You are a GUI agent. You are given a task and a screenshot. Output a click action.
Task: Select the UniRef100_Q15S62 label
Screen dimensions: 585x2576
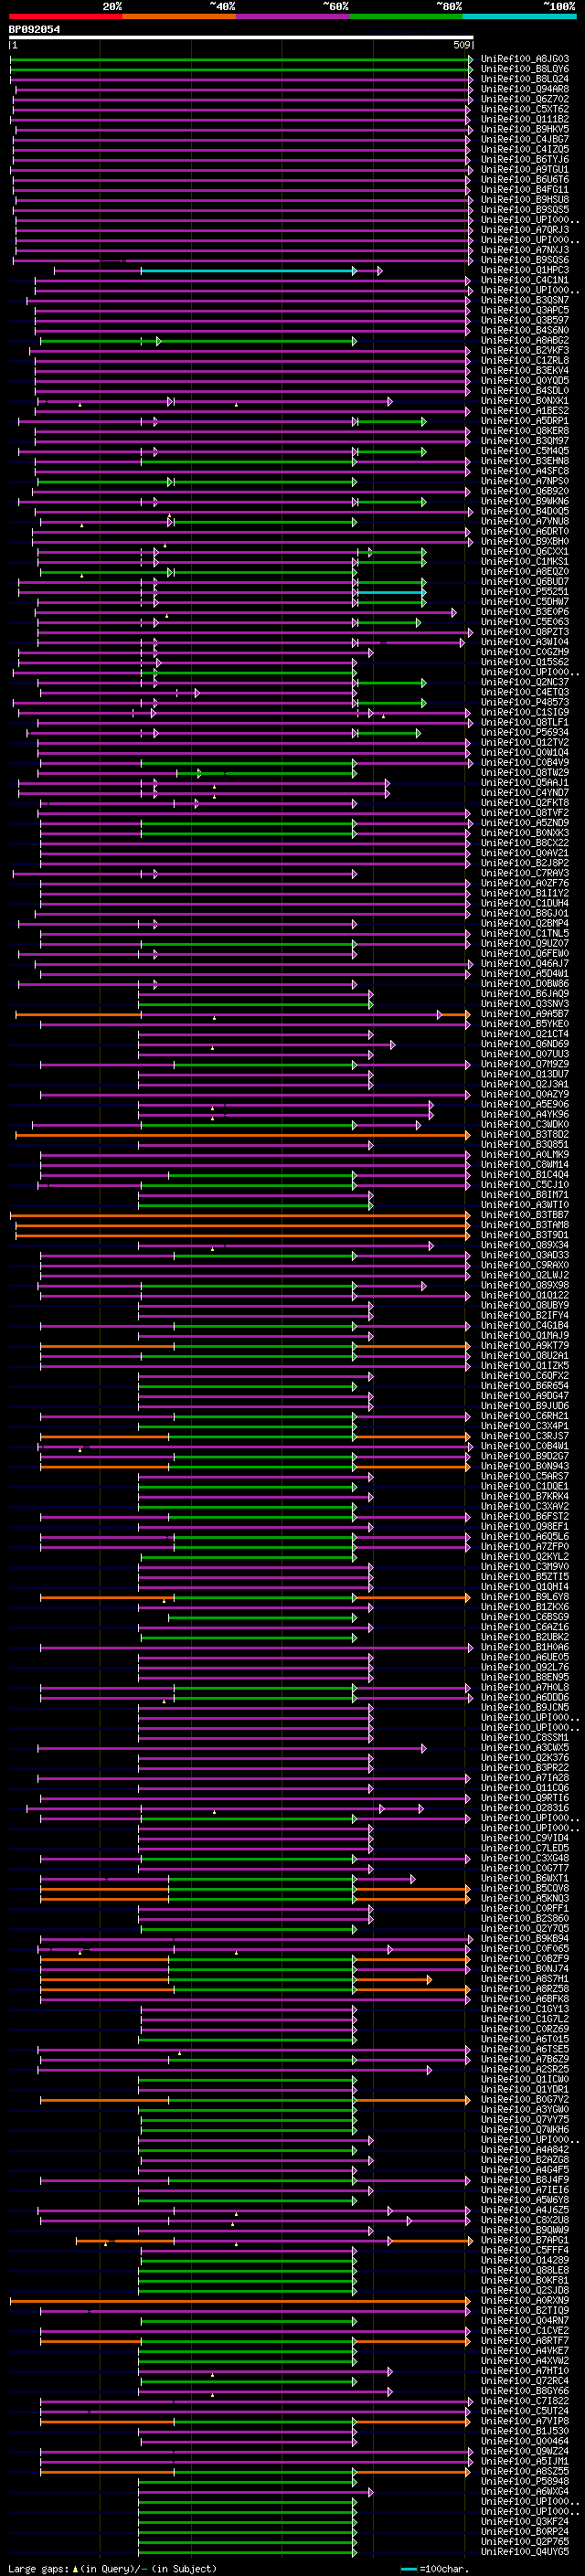tap(524, 662)
